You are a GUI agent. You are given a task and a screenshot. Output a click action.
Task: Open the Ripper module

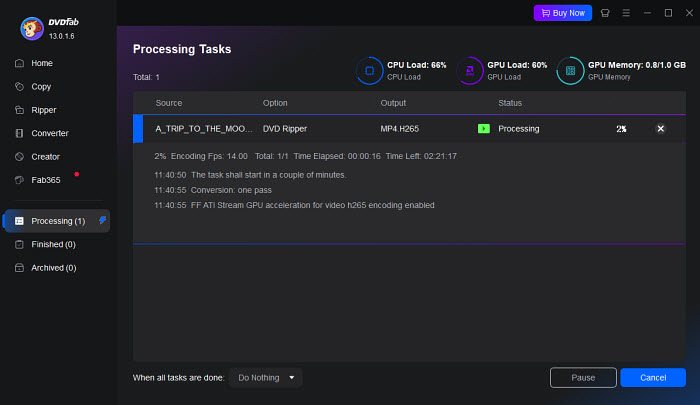click(44, 110)
